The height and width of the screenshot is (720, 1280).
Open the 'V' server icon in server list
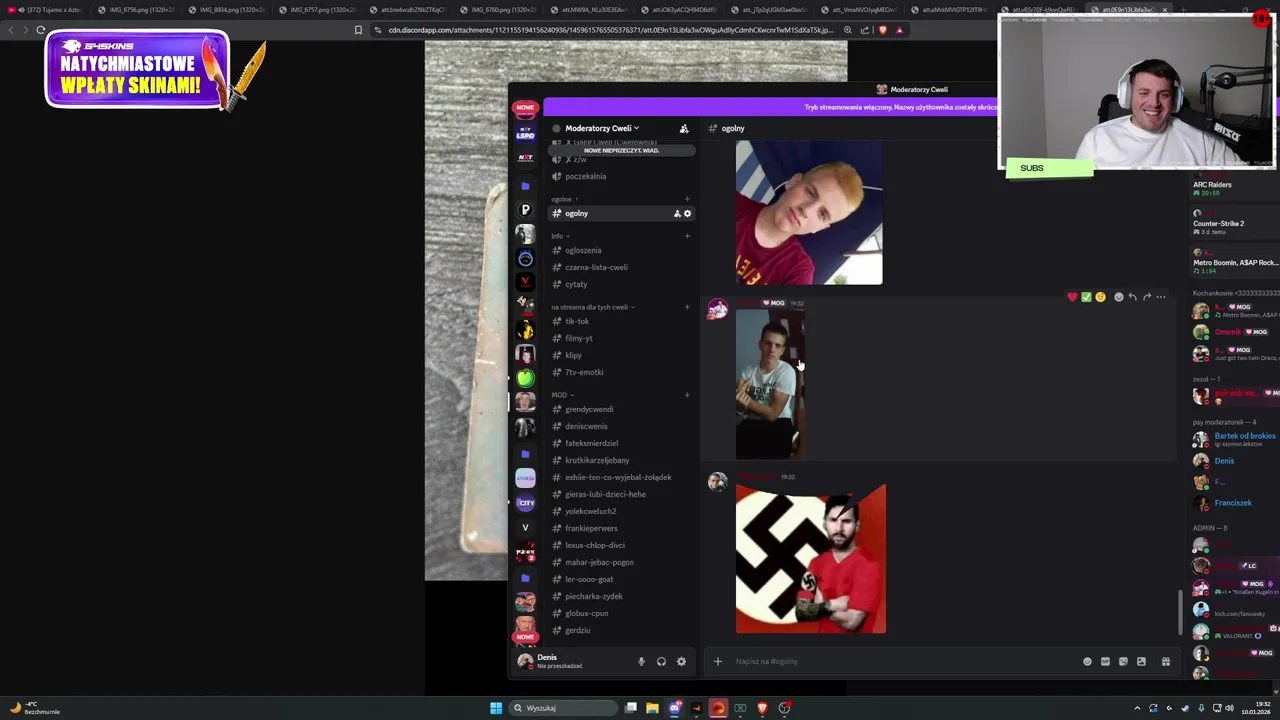coord(525,527)
